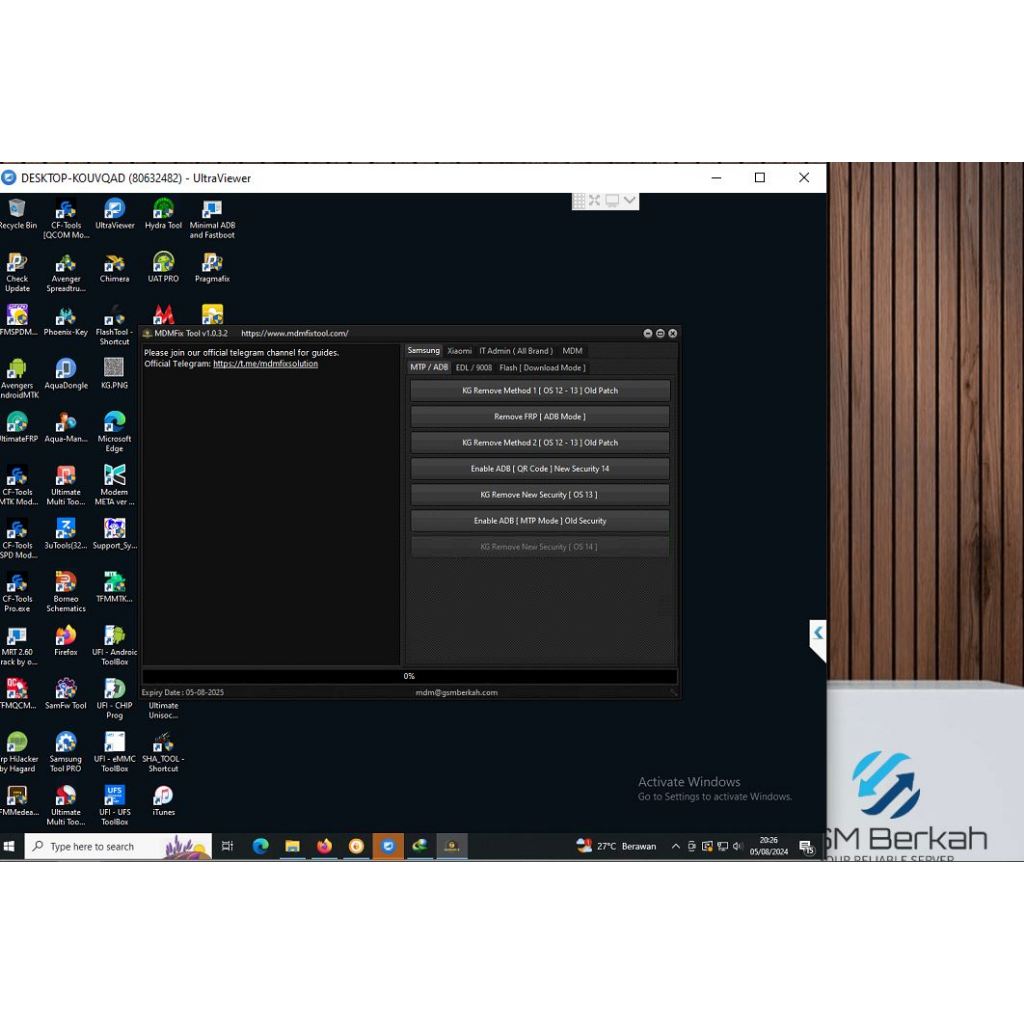Click Enable ADB [ MTP Mode ] Old Security
1024x1024 pixels.
(539, 521)
